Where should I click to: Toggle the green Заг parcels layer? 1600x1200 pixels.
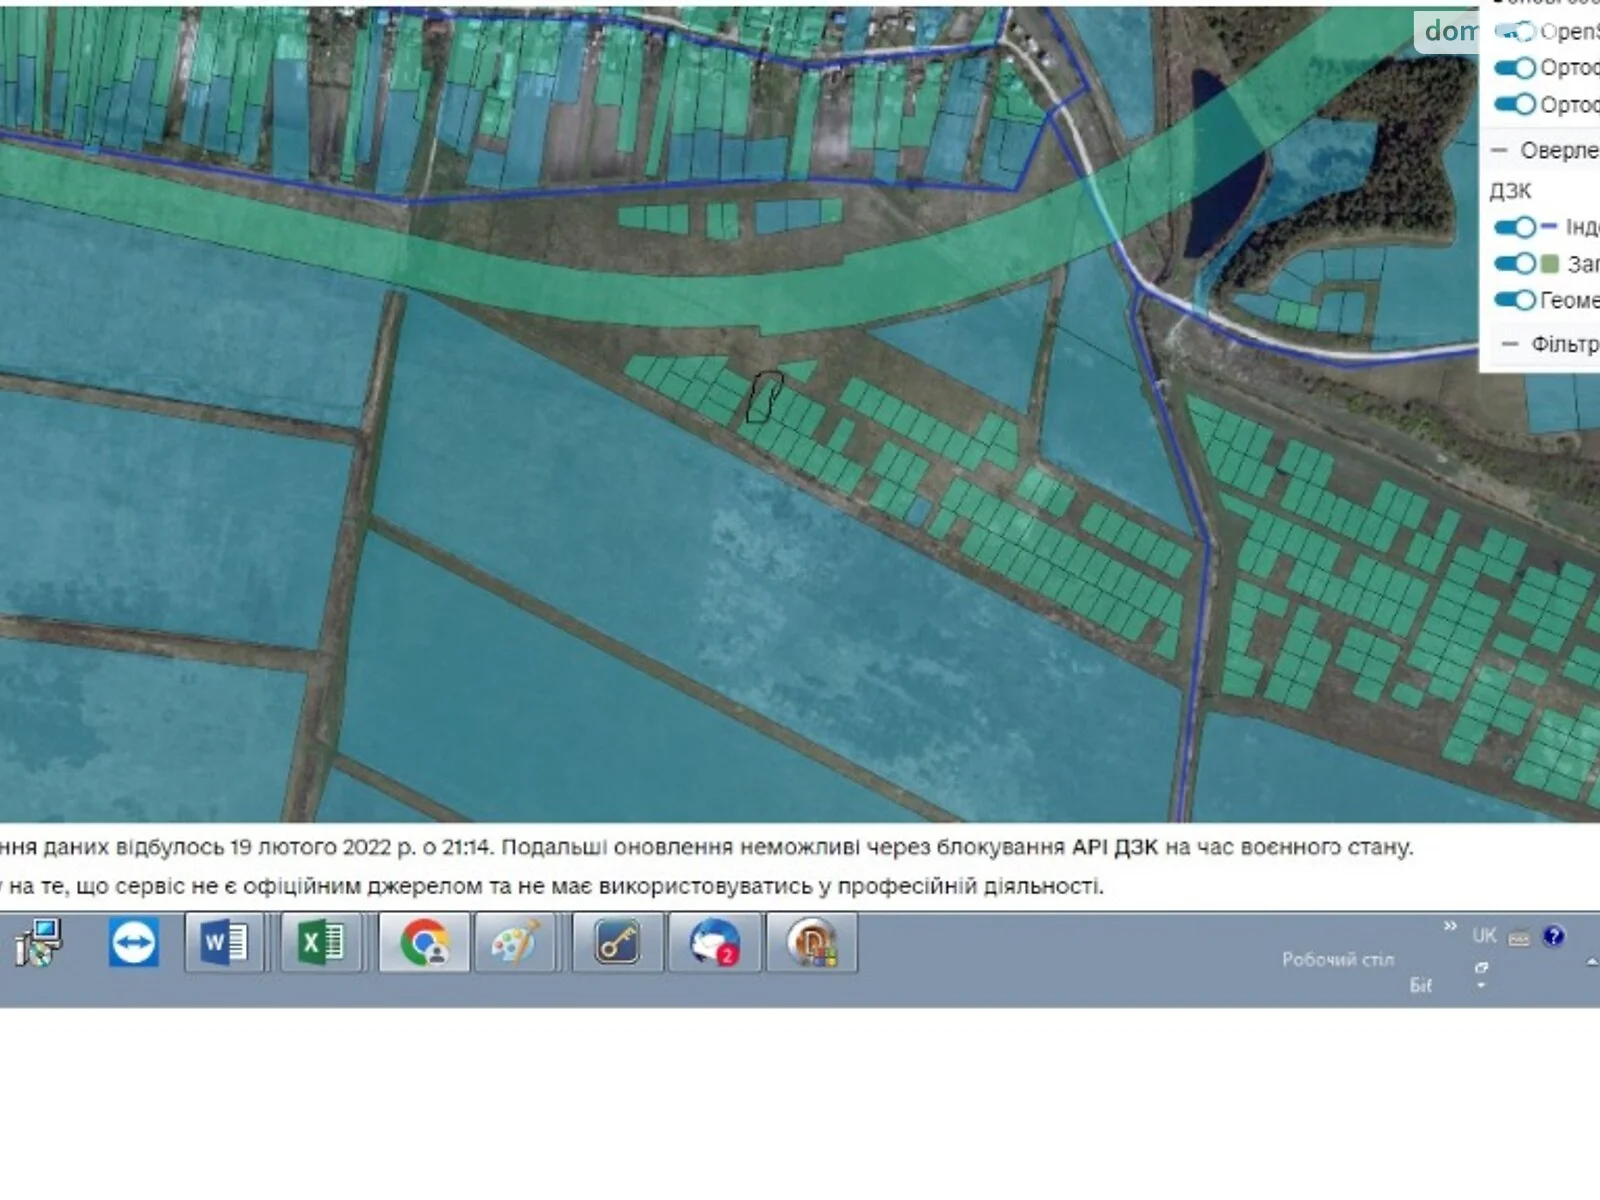[1515, 264]
